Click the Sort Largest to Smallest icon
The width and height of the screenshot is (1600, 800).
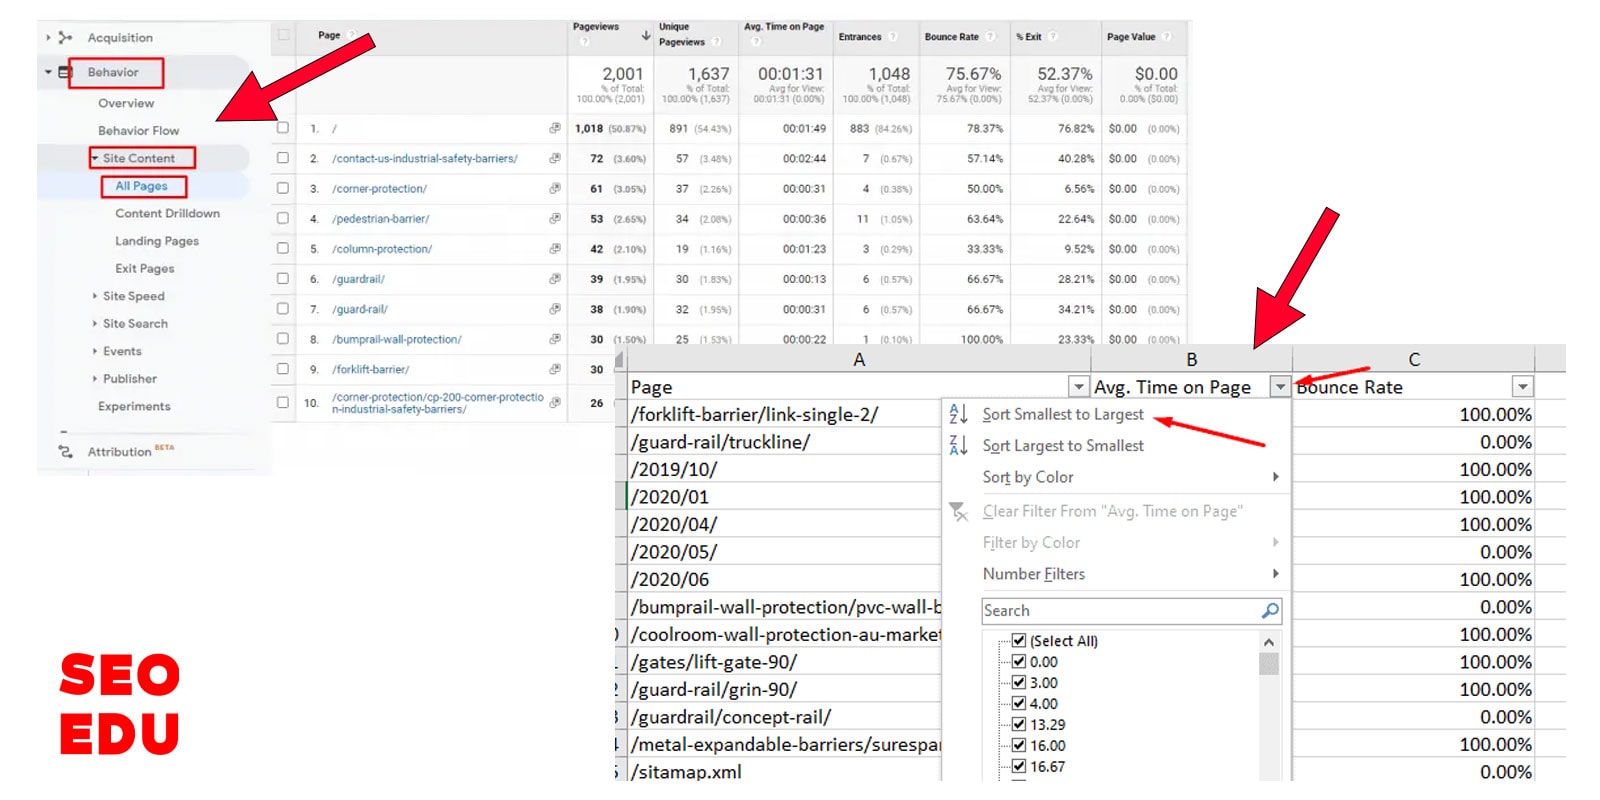pyautogui.click(x=957, y=445)
